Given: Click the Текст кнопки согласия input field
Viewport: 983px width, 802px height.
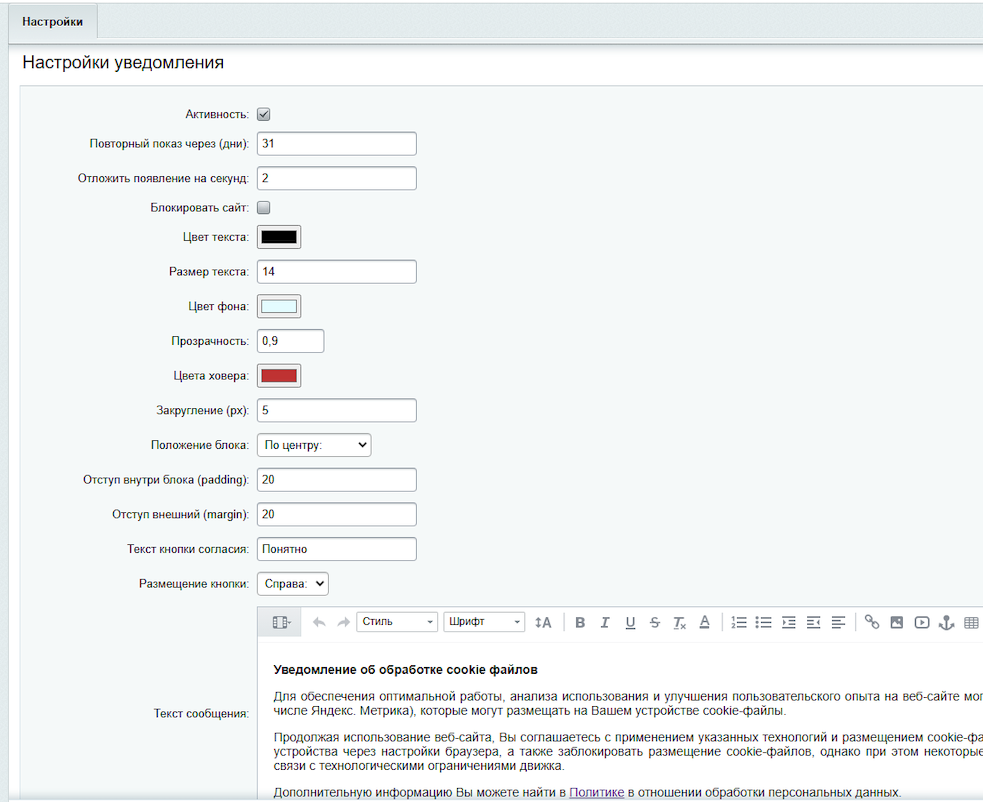Looking at the screenshot, I should (336, 549).
